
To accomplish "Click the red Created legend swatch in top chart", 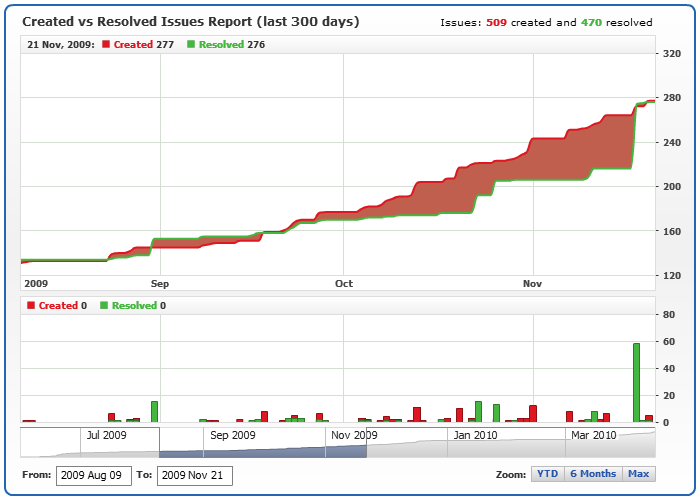I will point(106,45).
